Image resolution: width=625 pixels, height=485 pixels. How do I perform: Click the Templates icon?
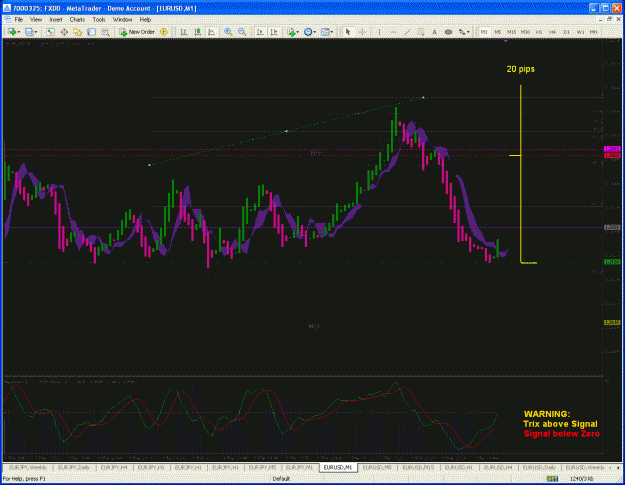(325, 32)
